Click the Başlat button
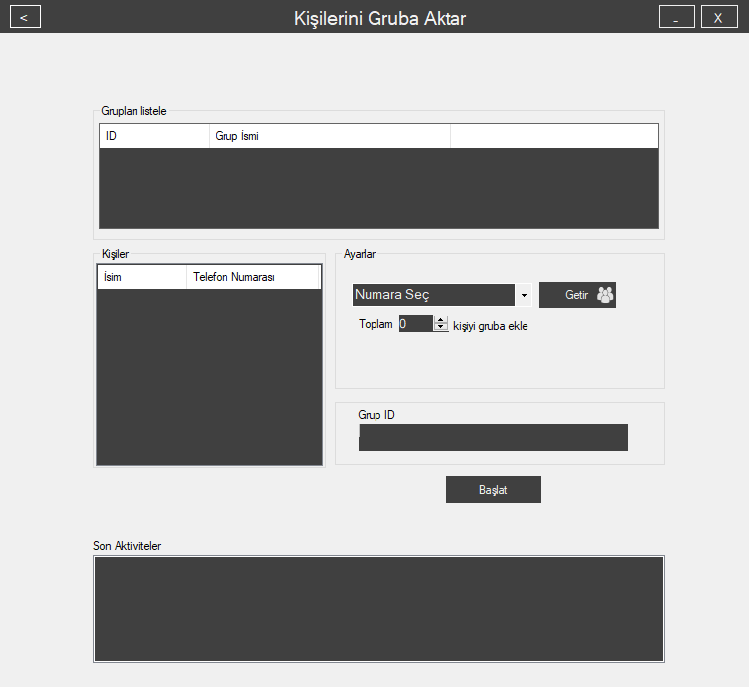Image resolution: width=749 pixels, height=687 pixels. coord(493,489)
